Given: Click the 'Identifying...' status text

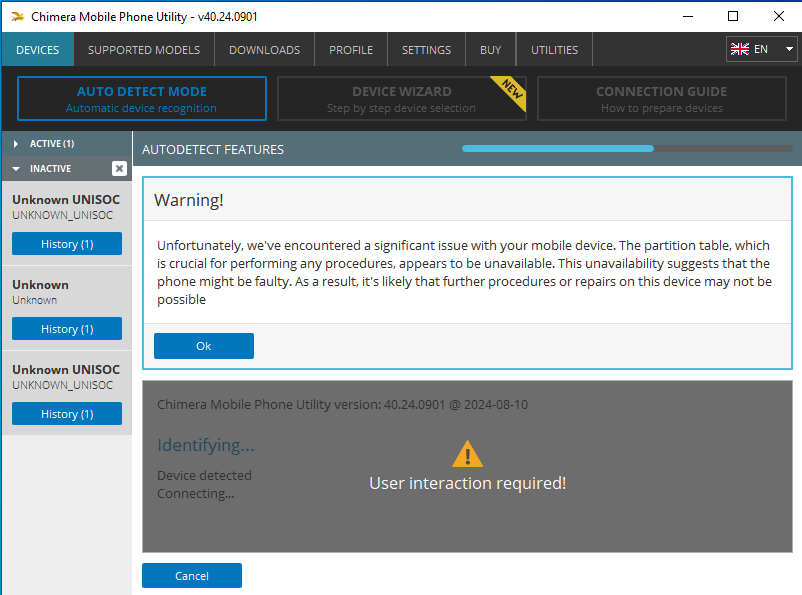Looking at the screenshot, I should [206, 445].
